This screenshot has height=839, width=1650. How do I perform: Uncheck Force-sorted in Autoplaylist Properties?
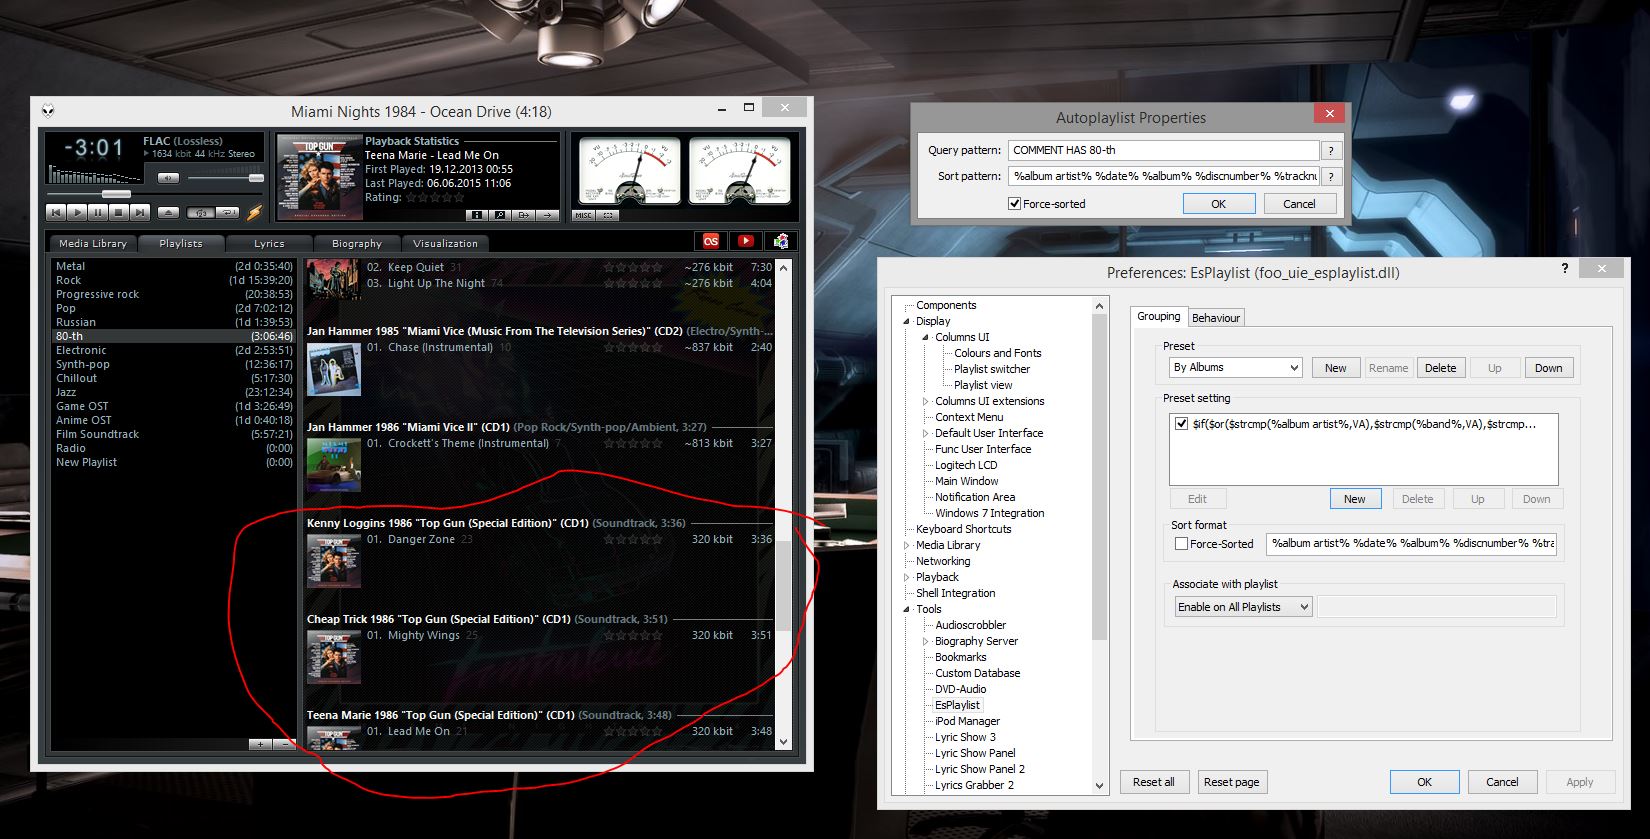(1015, 204)
